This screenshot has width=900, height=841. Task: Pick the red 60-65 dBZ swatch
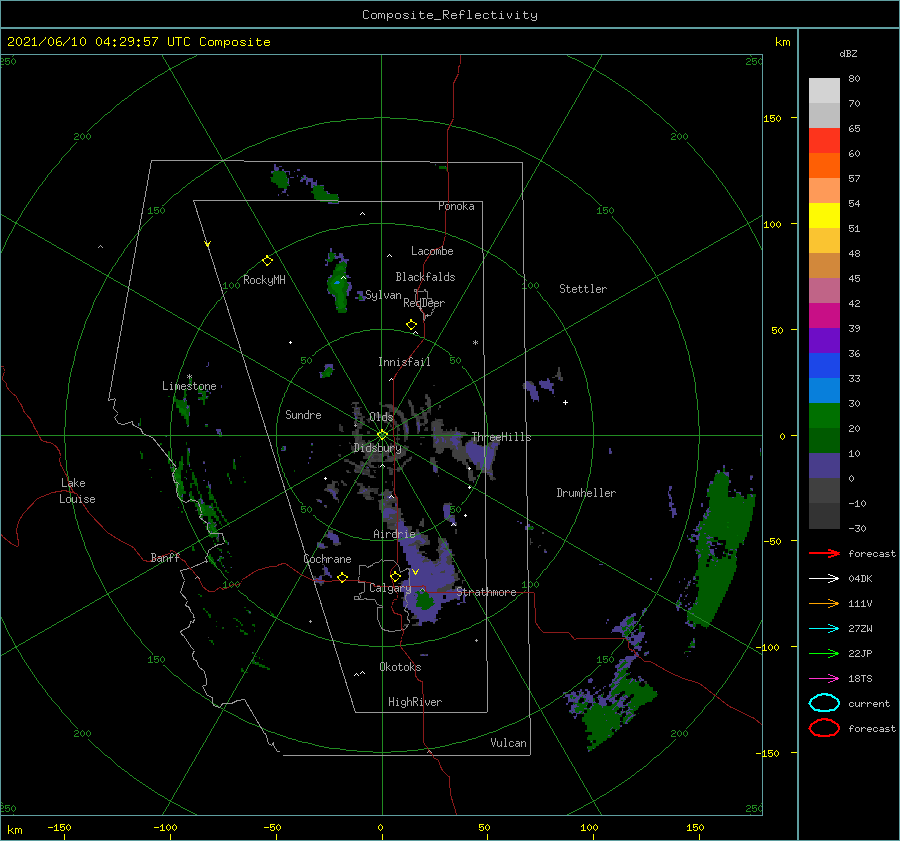pyautogui.click(x=824, y=141)
